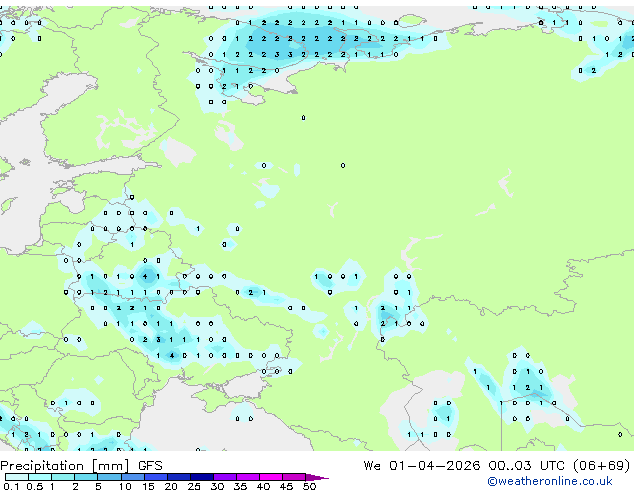Click the "20" legend scale label
The width and height of the screenshot is (634, 490).
click(x=171, y=486)
